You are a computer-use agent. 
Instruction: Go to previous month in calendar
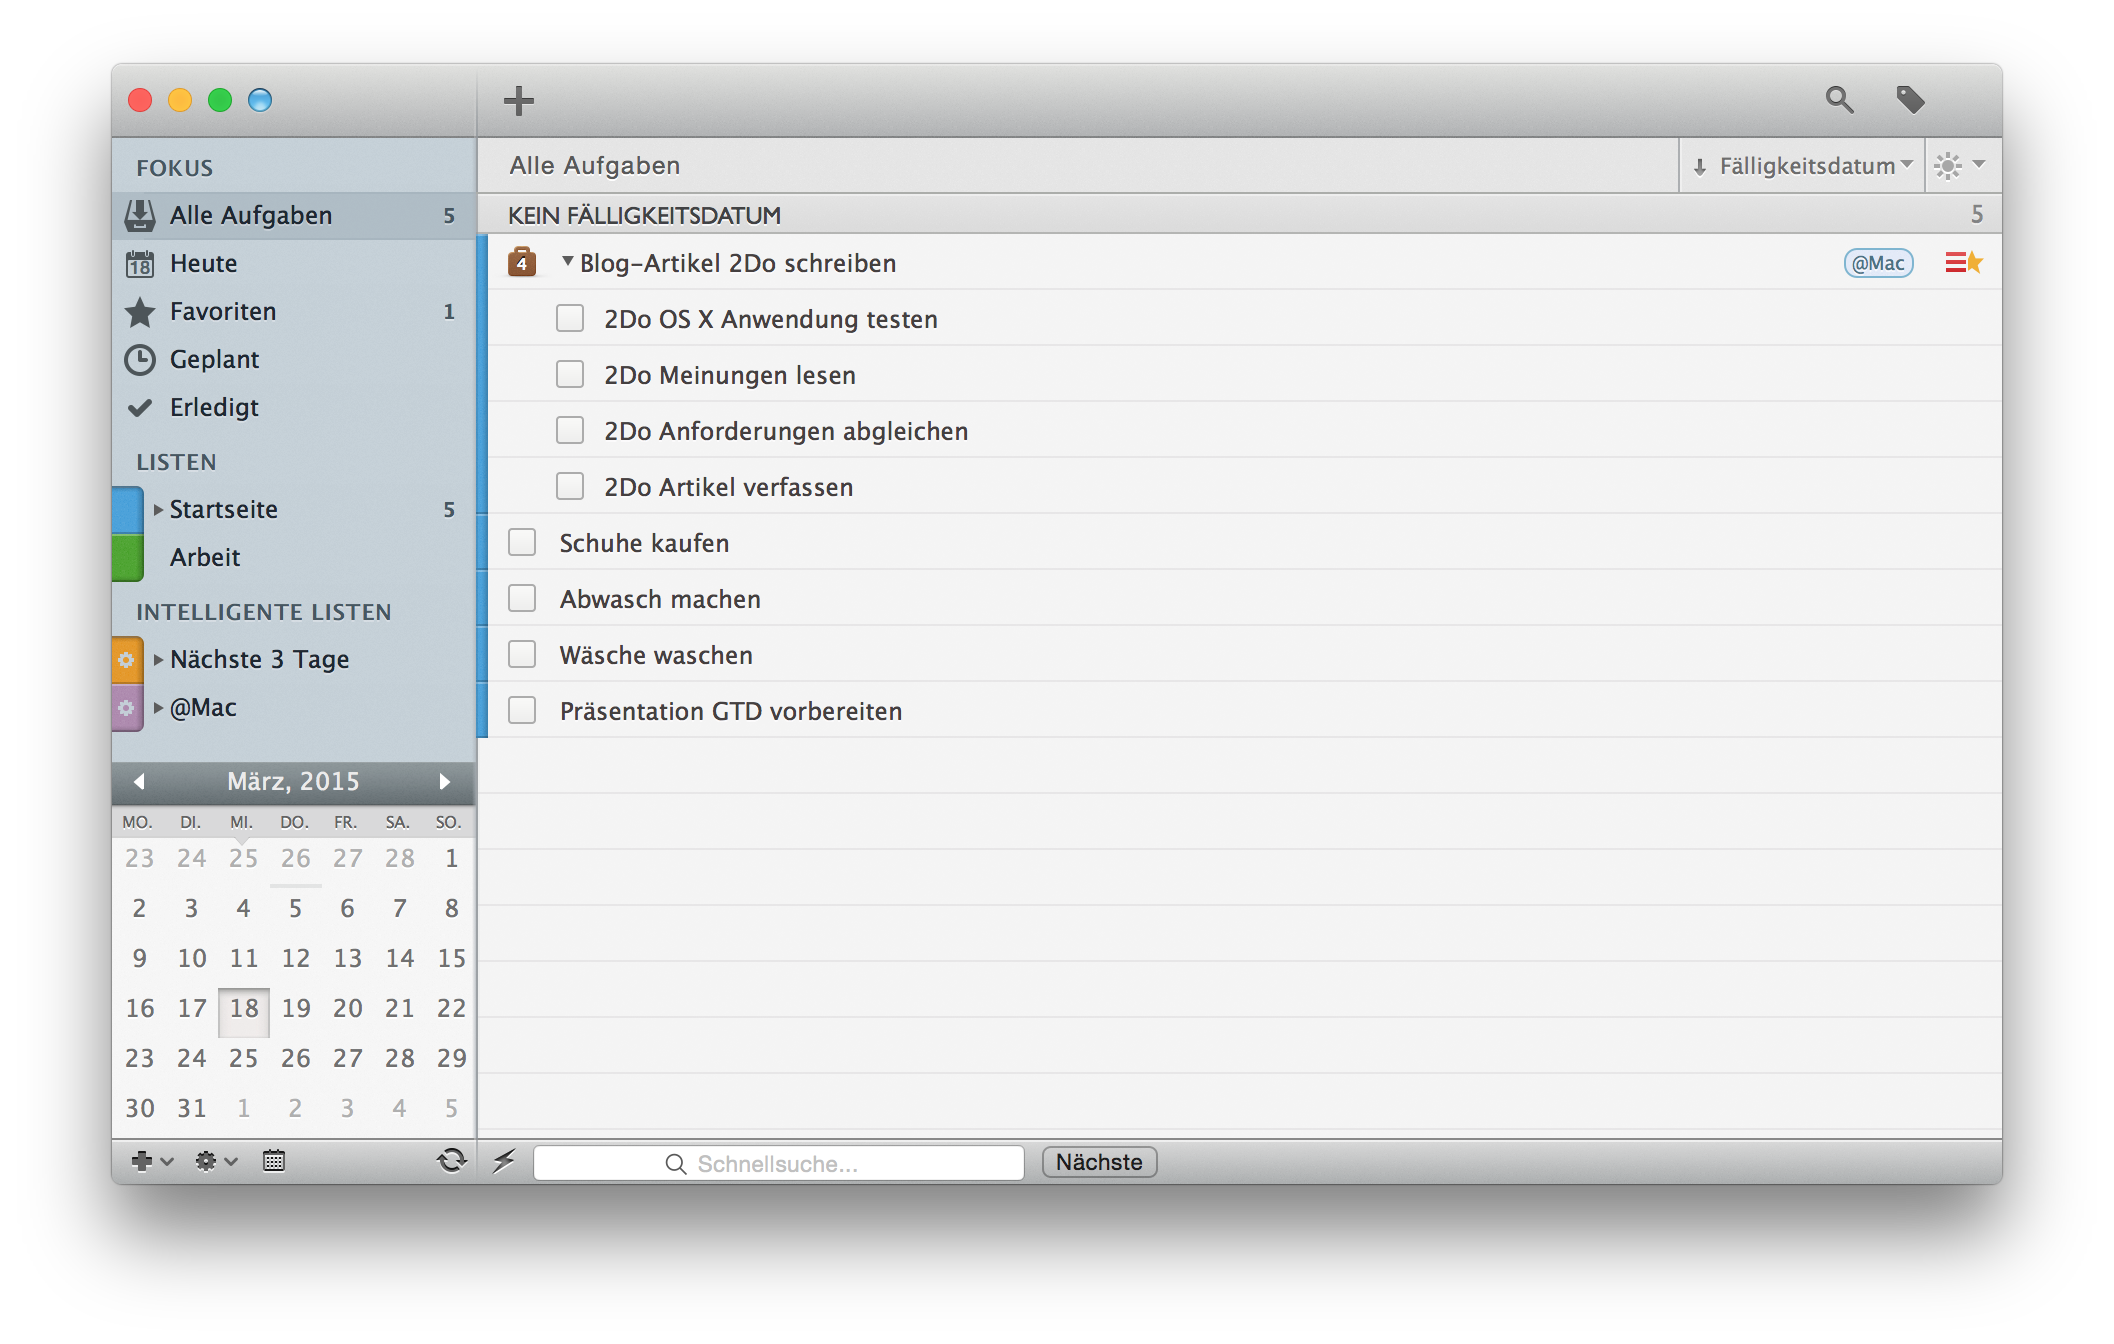[139, 781]
